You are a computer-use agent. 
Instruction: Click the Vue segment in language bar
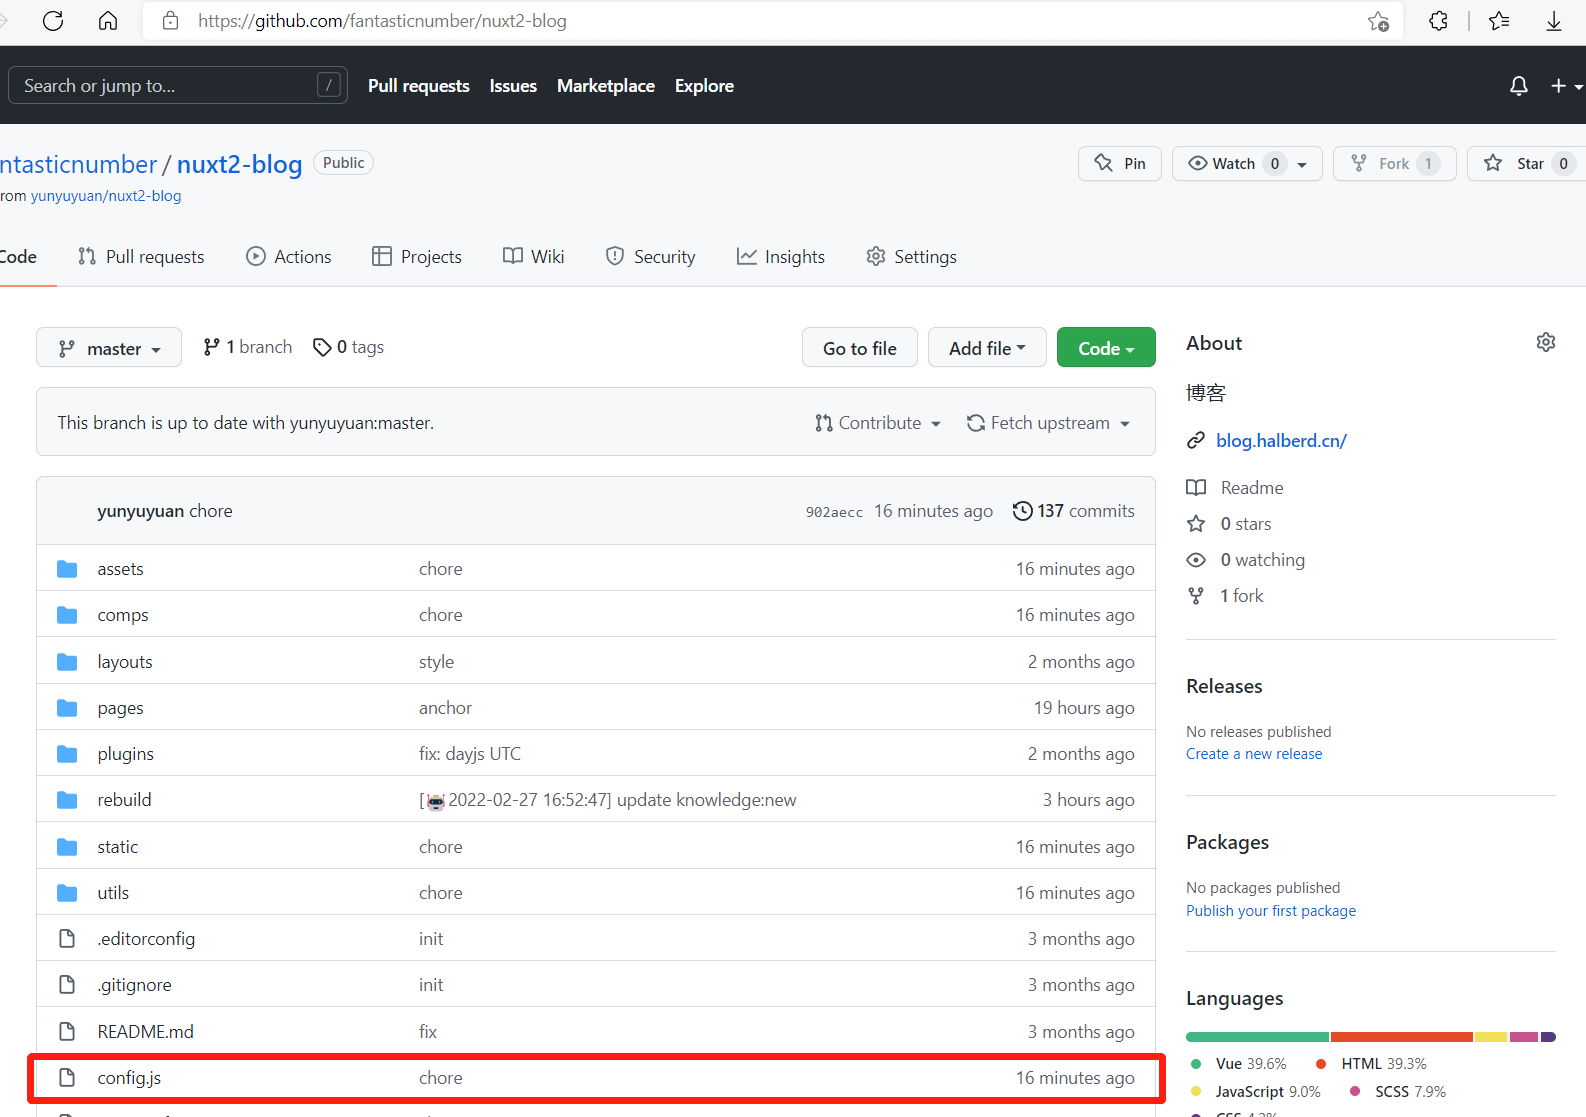tap(1256, 1037)
